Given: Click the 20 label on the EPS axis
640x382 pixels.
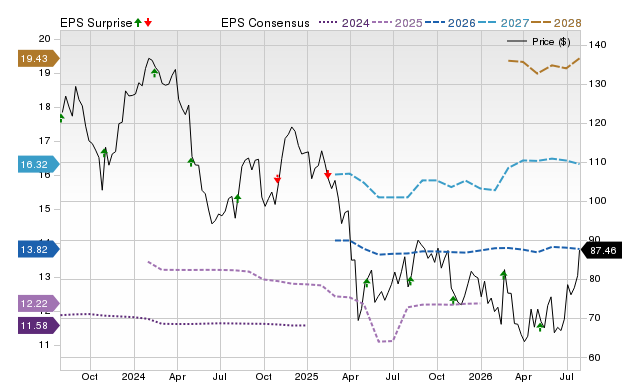Looking at the screenshot, I should tap(44, 39).
